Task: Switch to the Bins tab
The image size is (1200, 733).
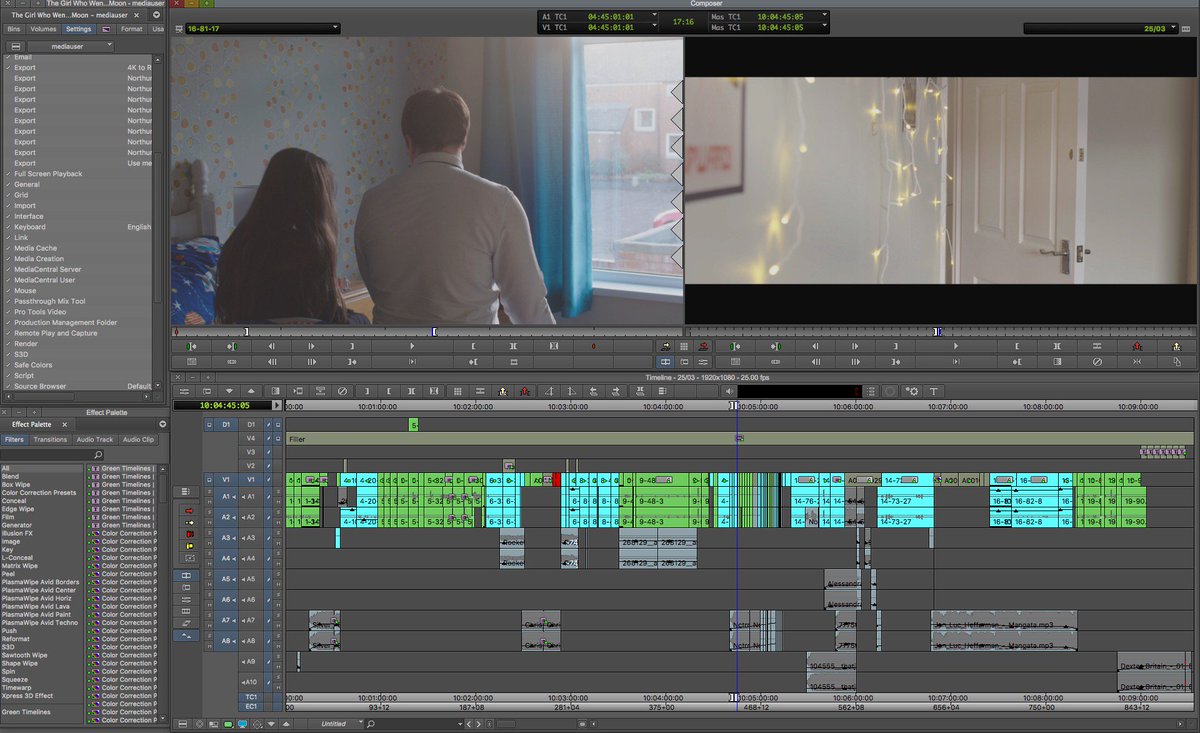Action: 15,29
